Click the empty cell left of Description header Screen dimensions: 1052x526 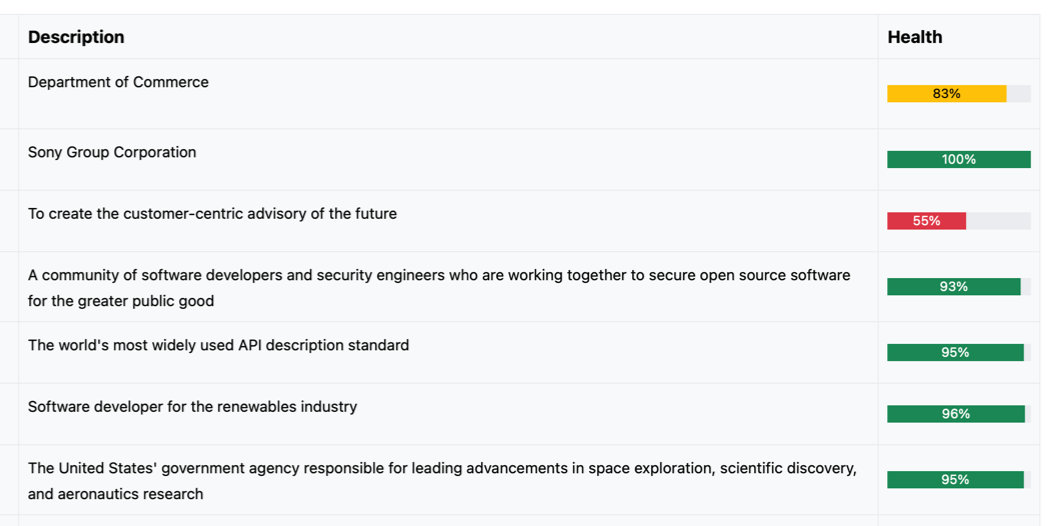click(9, 37)
